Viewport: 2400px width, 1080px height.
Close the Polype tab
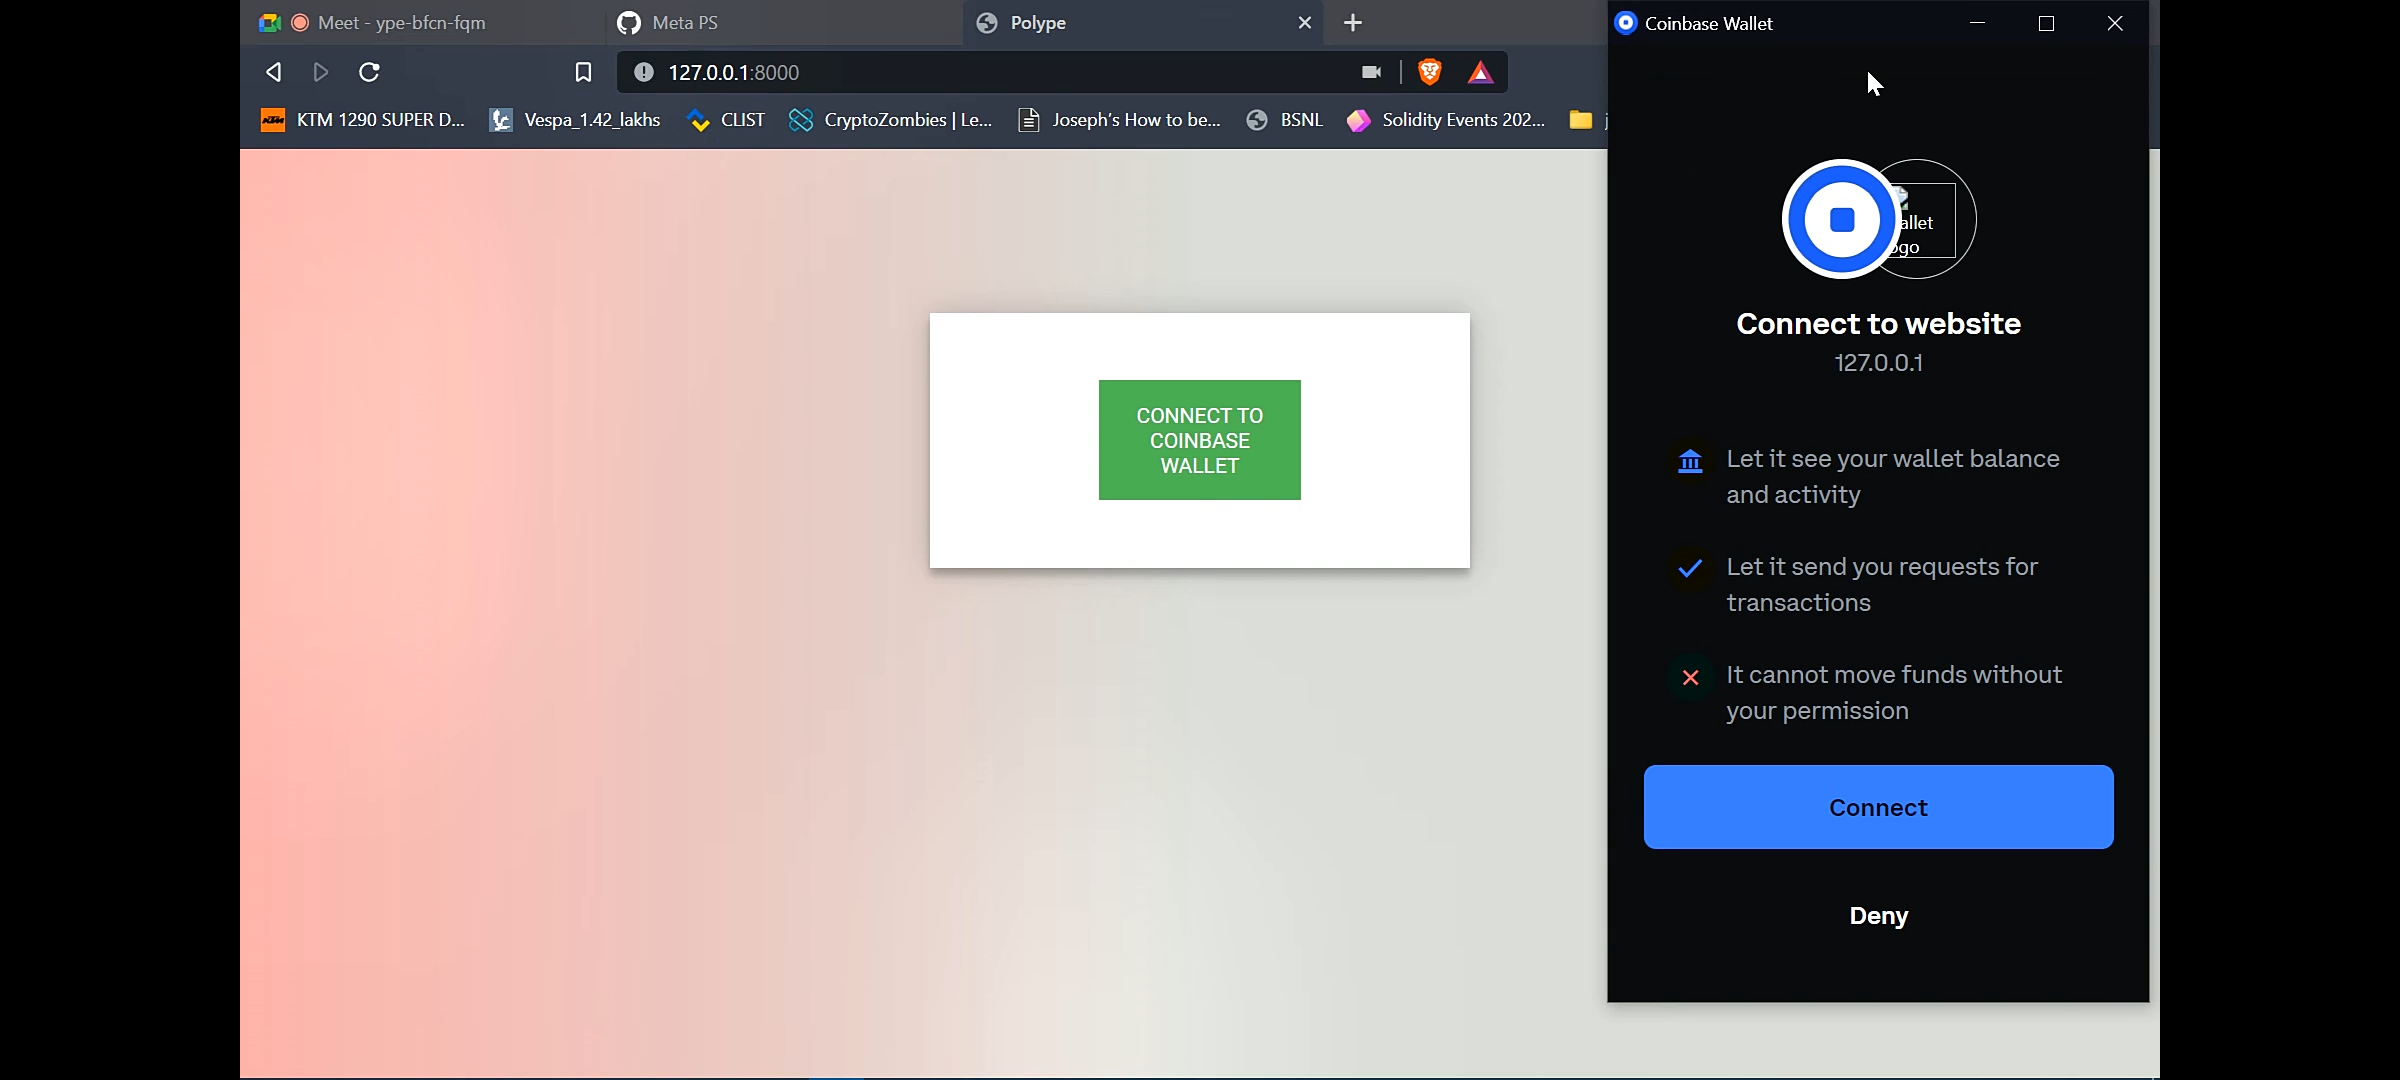coord(1304,22)
